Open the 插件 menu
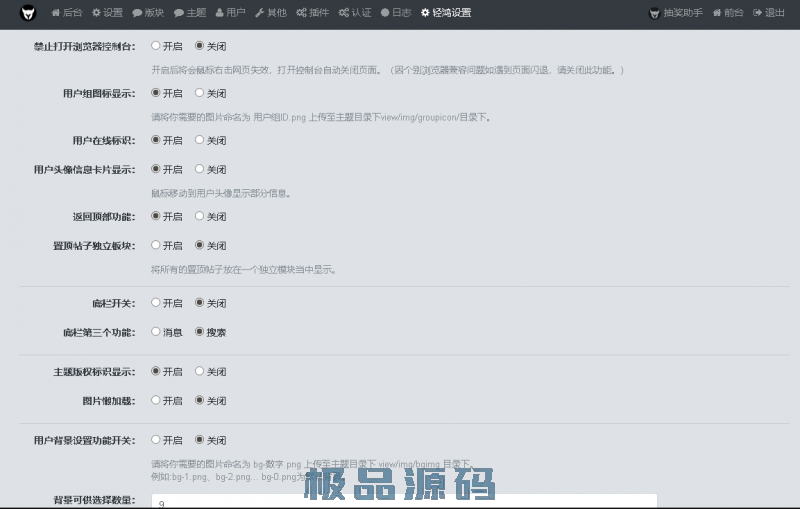800x509 pixels. [313, 13]
